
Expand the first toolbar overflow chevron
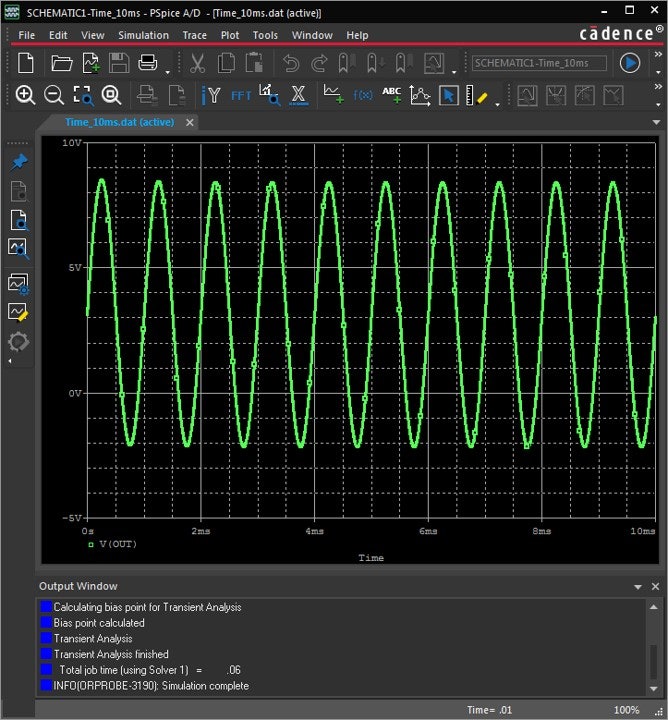(x=658, y=54)
